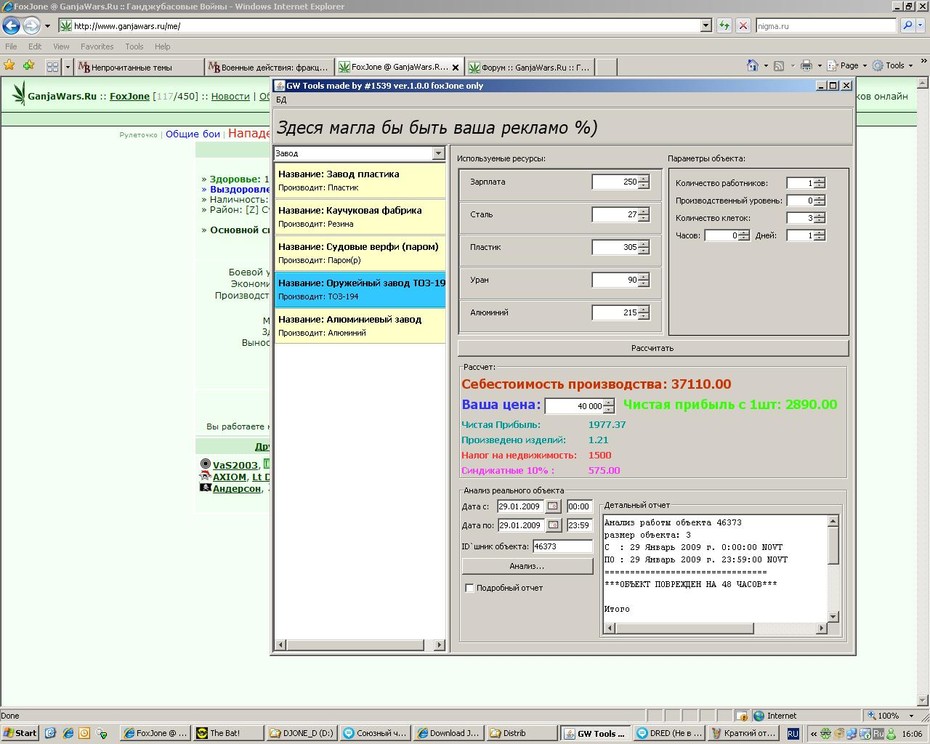Click the 'Анализ...' button

click(x=527, y=566)
